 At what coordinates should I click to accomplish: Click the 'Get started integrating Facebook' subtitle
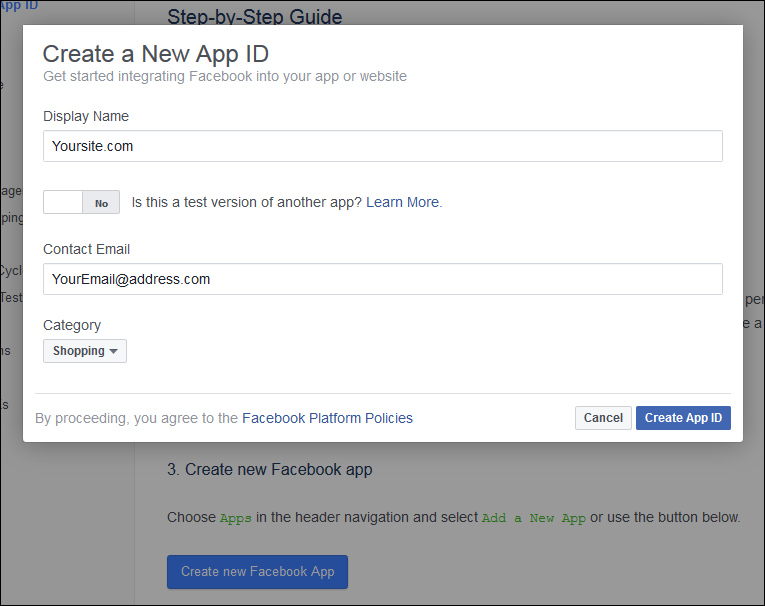click(225, 76)
